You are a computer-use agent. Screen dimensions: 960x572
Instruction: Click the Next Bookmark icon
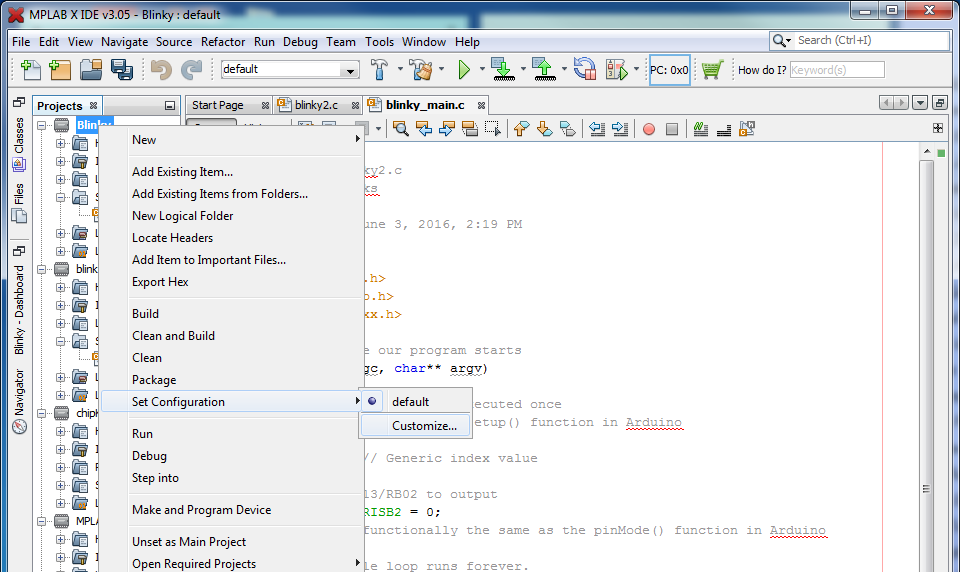click(x=544, y=129)
